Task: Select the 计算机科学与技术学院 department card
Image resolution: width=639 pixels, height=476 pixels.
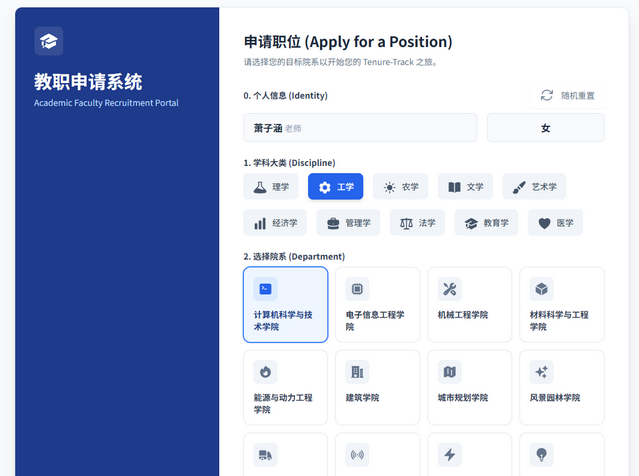Action: point(286,304)
